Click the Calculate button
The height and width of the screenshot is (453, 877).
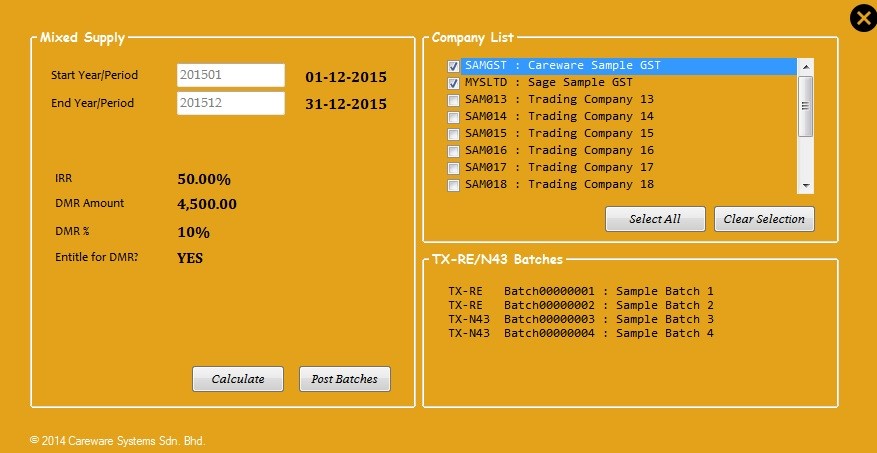click(x=238, y=379)
